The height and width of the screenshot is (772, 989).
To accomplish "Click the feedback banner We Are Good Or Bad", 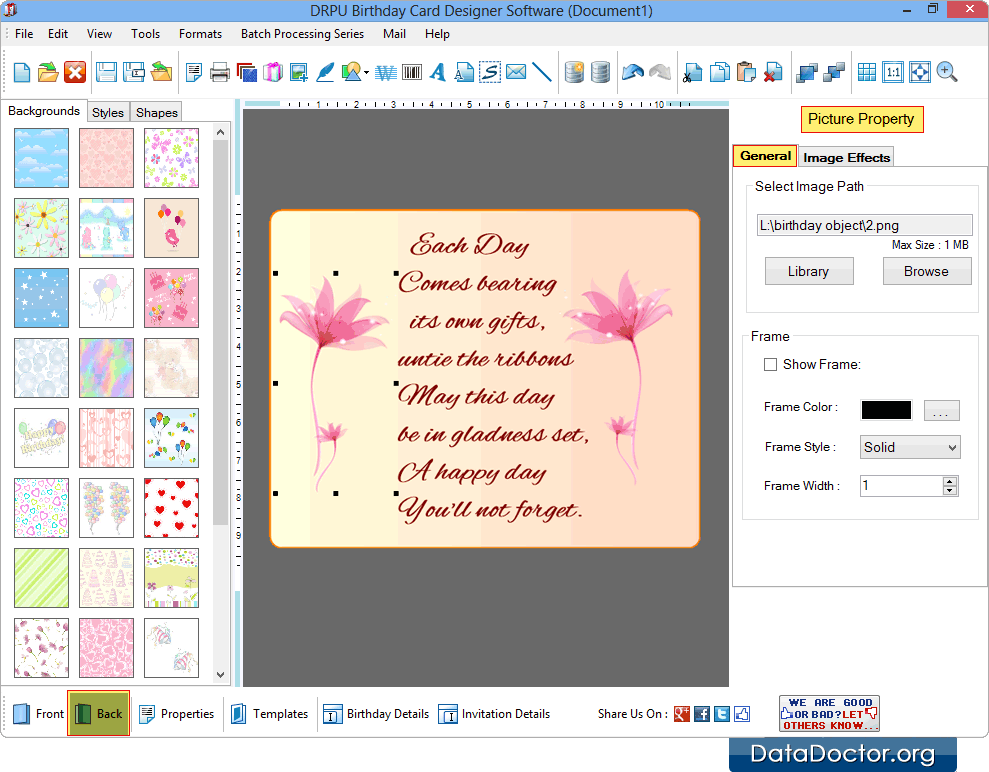I will [x=829, y=714].
